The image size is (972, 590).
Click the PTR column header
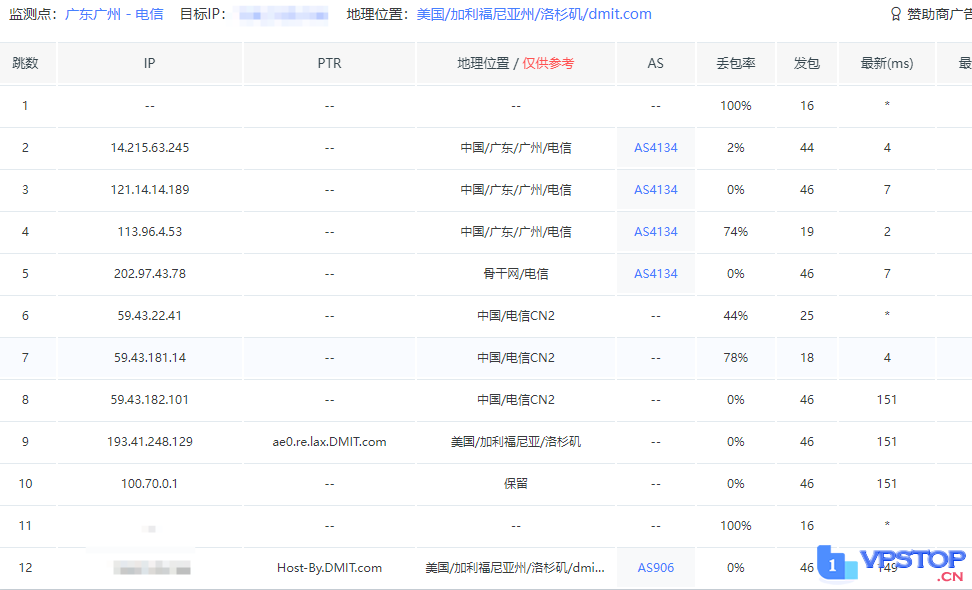pyautogui.click(x=329, y=62)
